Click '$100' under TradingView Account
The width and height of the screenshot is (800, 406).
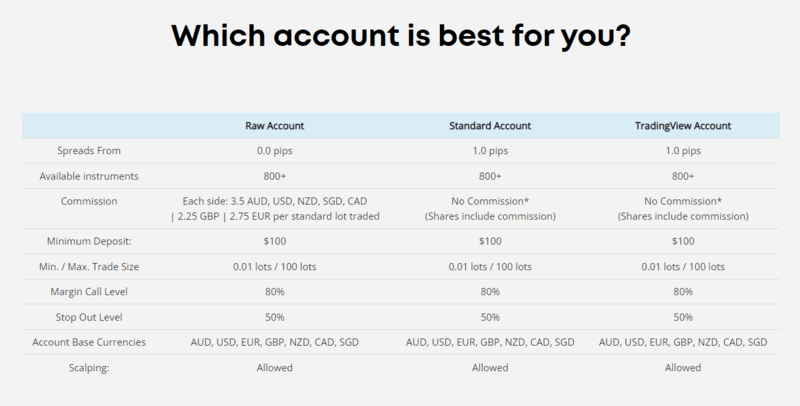(683, 241)
